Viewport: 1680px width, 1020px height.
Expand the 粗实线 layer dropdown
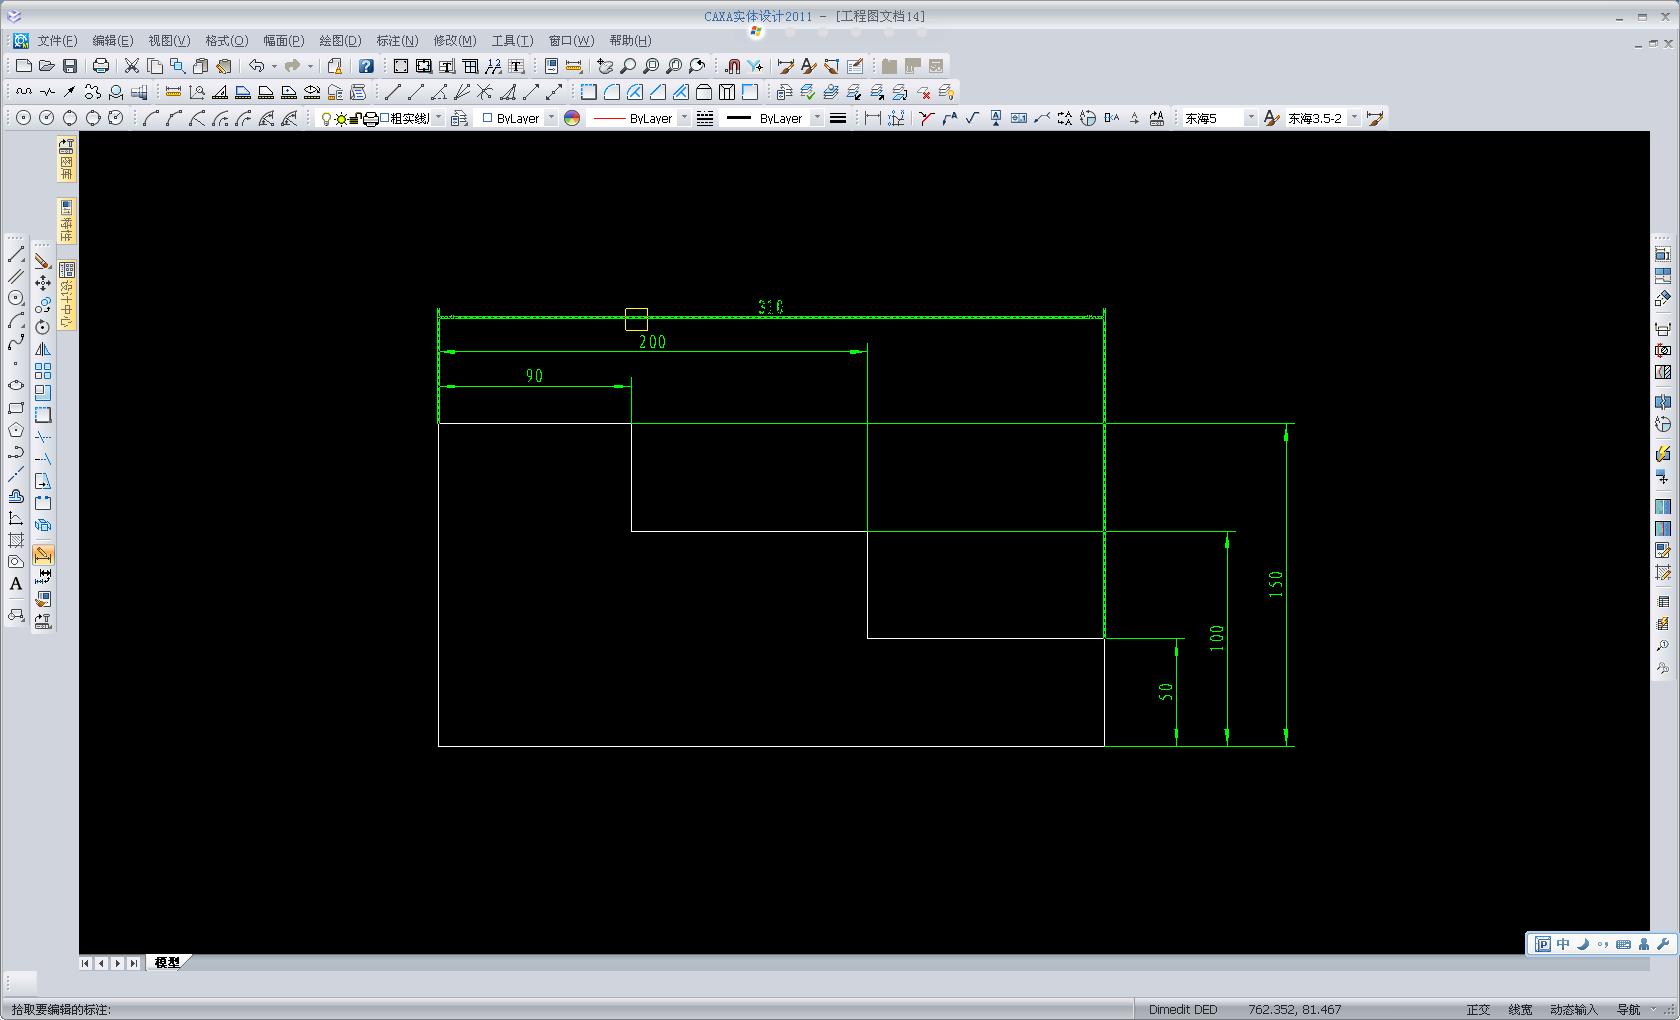point(437,118)
